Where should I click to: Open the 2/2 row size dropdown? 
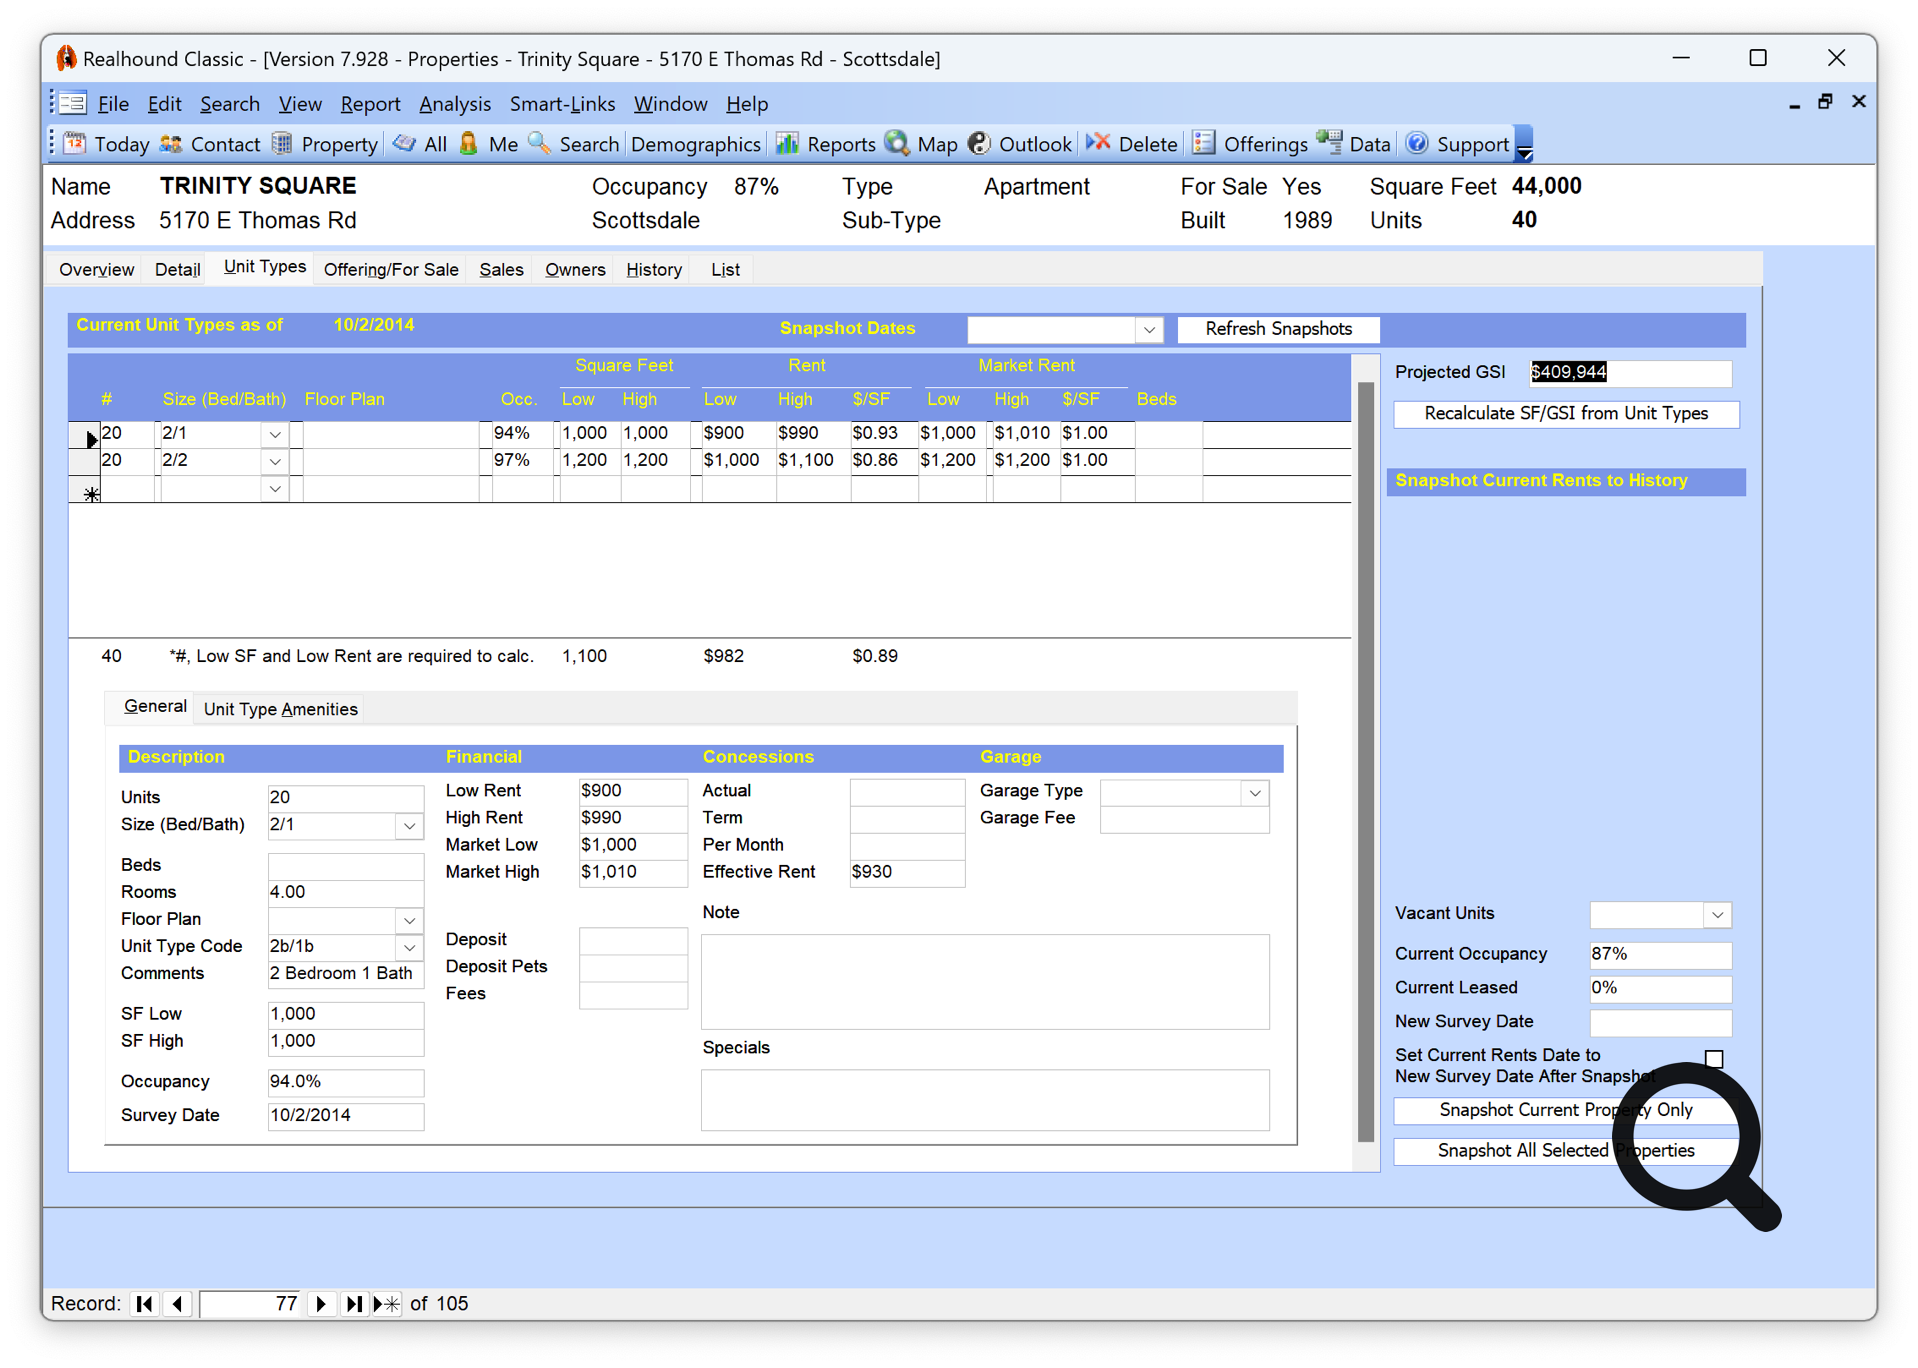point(275,462)
